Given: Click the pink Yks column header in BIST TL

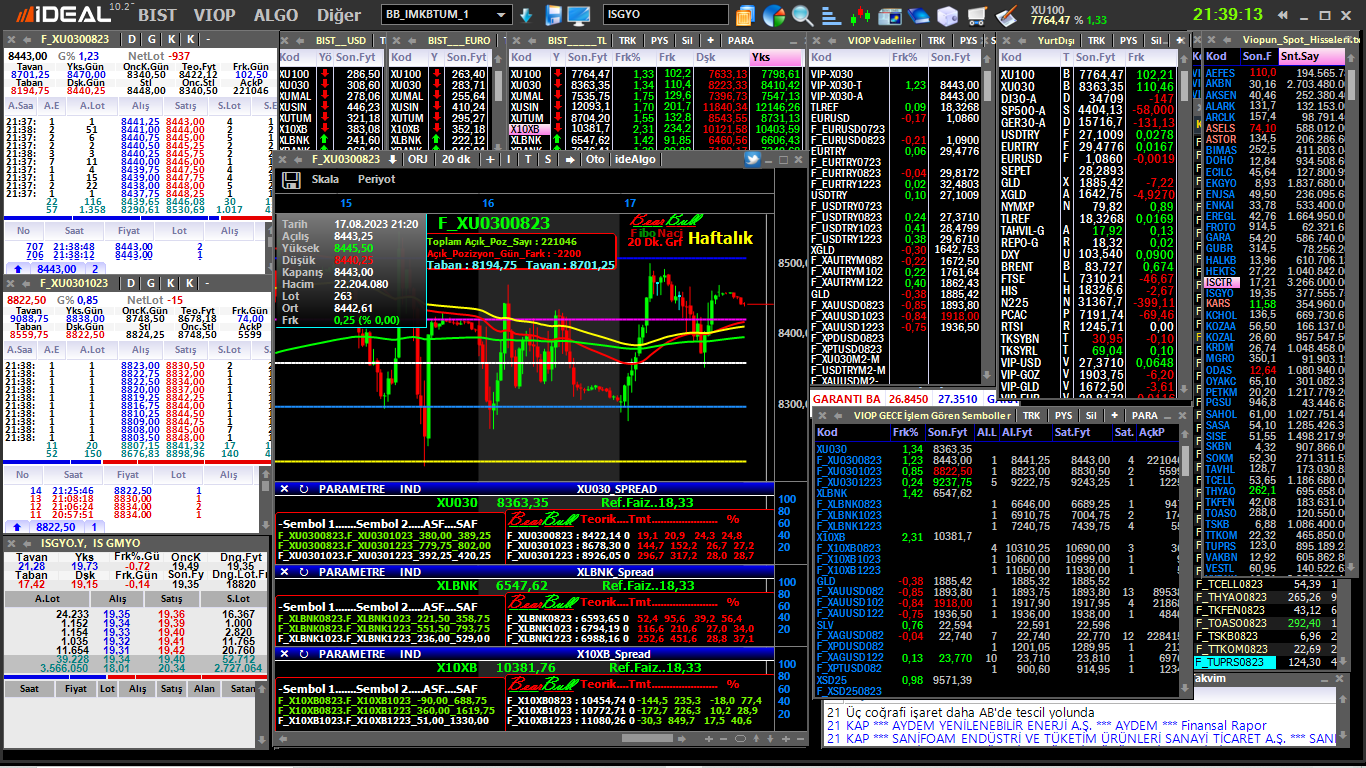Looking at the screenshot, I should click(776, 58).
